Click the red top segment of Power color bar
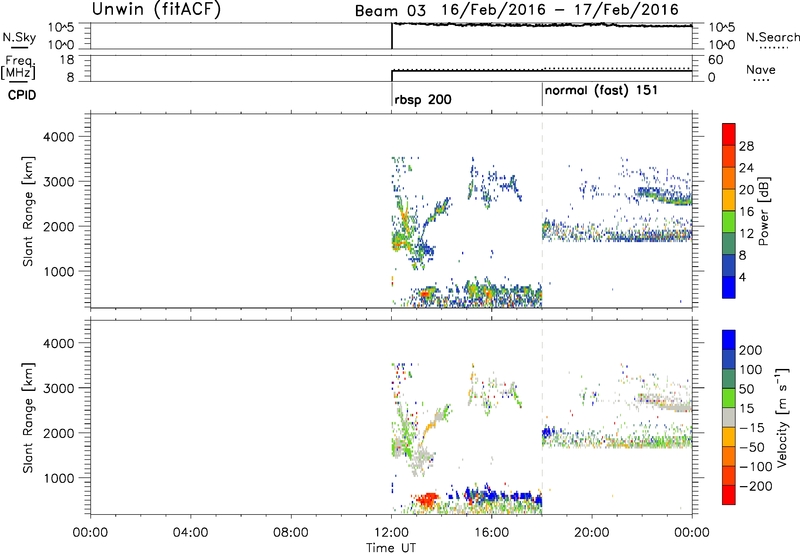Viewport: 800px width, 554px height. pyautogui.click(x=729, y=135)
